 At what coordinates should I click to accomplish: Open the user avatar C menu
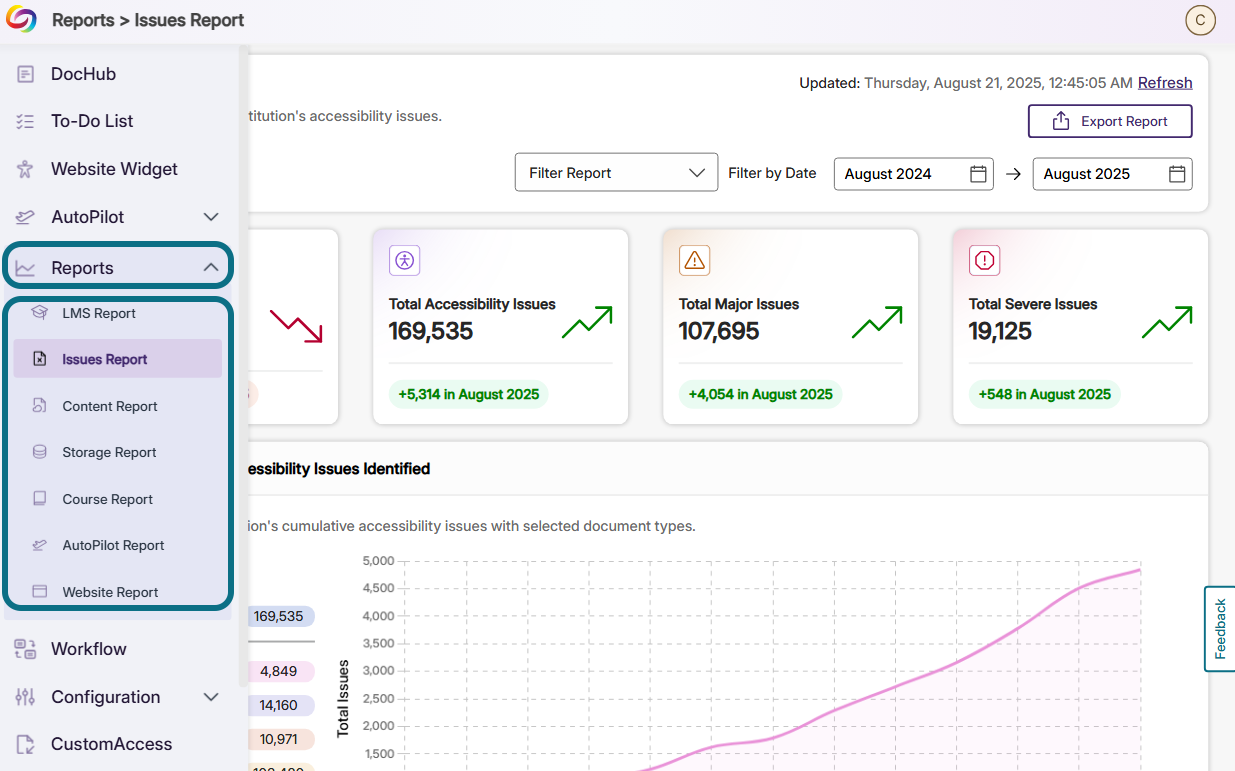coord(1199,20)
